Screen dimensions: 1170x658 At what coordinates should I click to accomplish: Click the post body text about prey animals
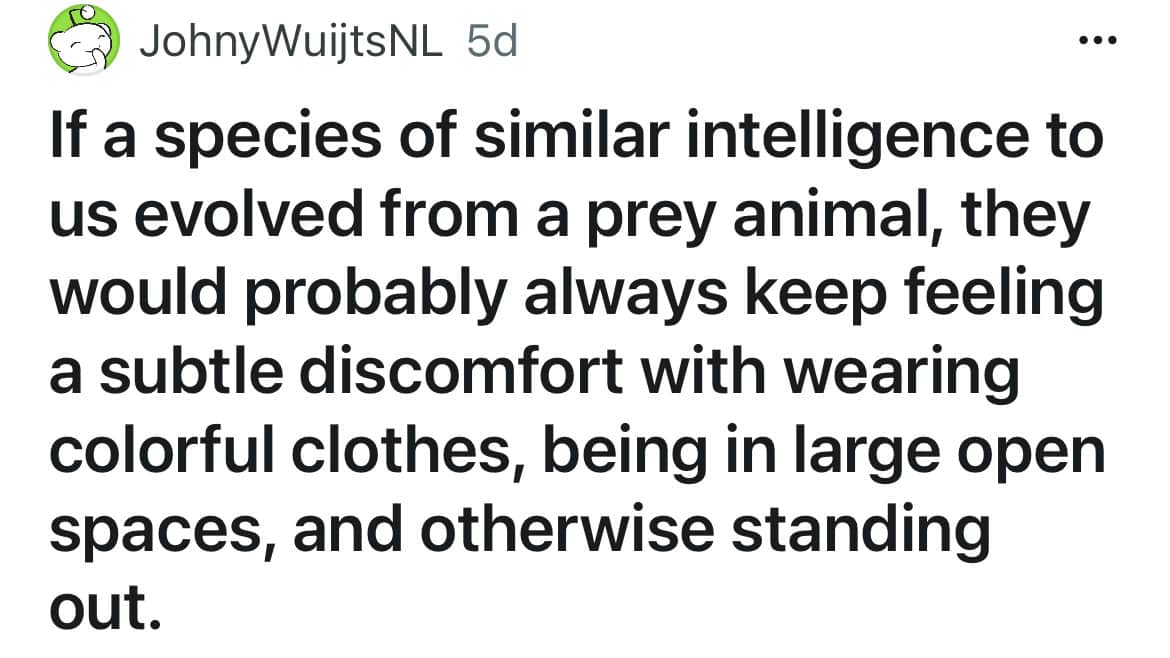tap(580, 370)
